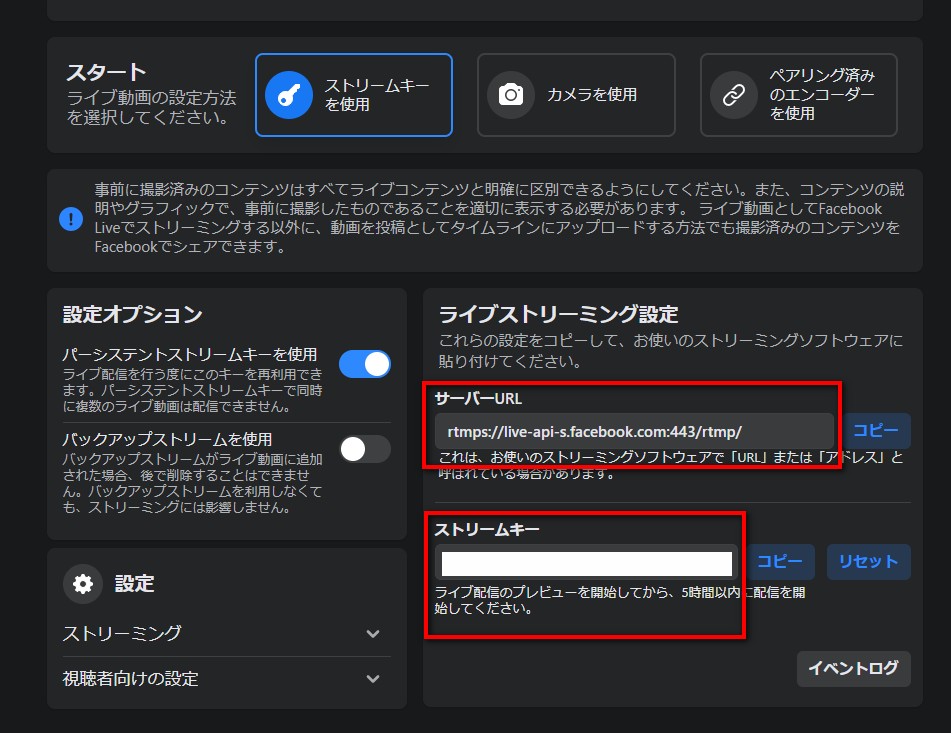Click the ストリームキー input field
951x733 pixels.
pos(586,563)
